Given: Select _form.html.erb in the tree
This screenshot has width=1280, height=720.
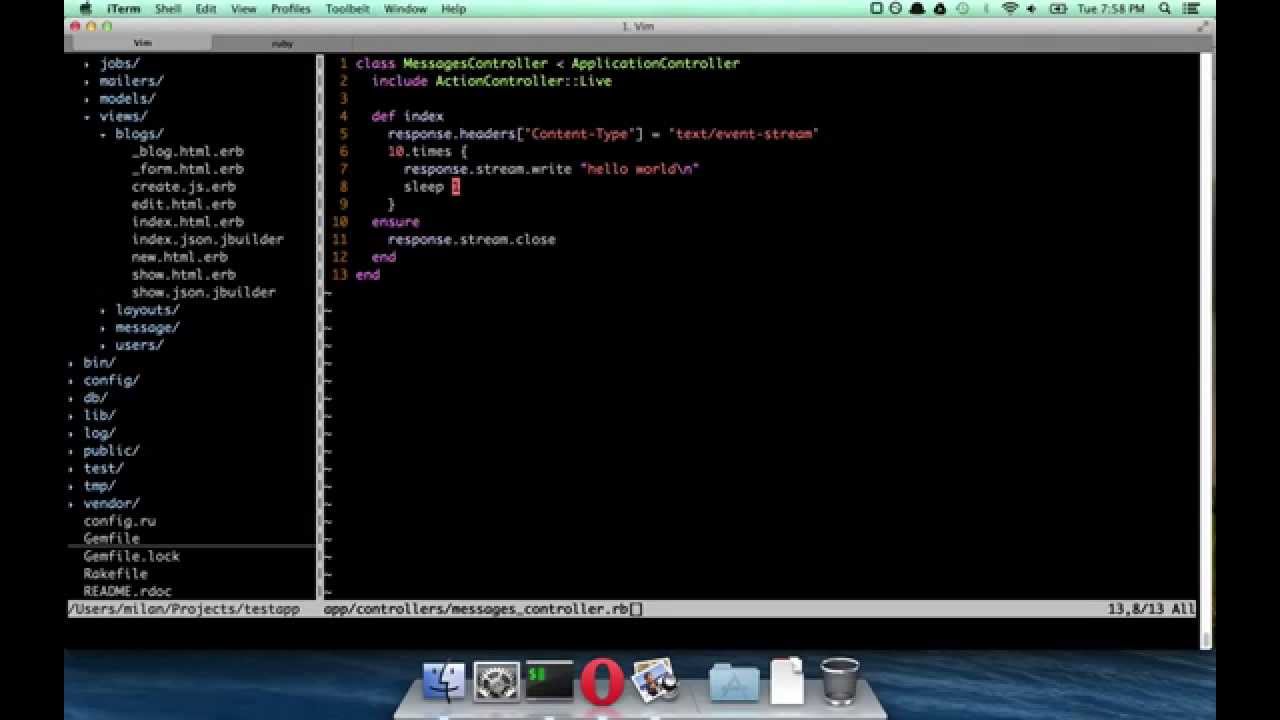Looking at the screenshot, I should coord(187,169).
